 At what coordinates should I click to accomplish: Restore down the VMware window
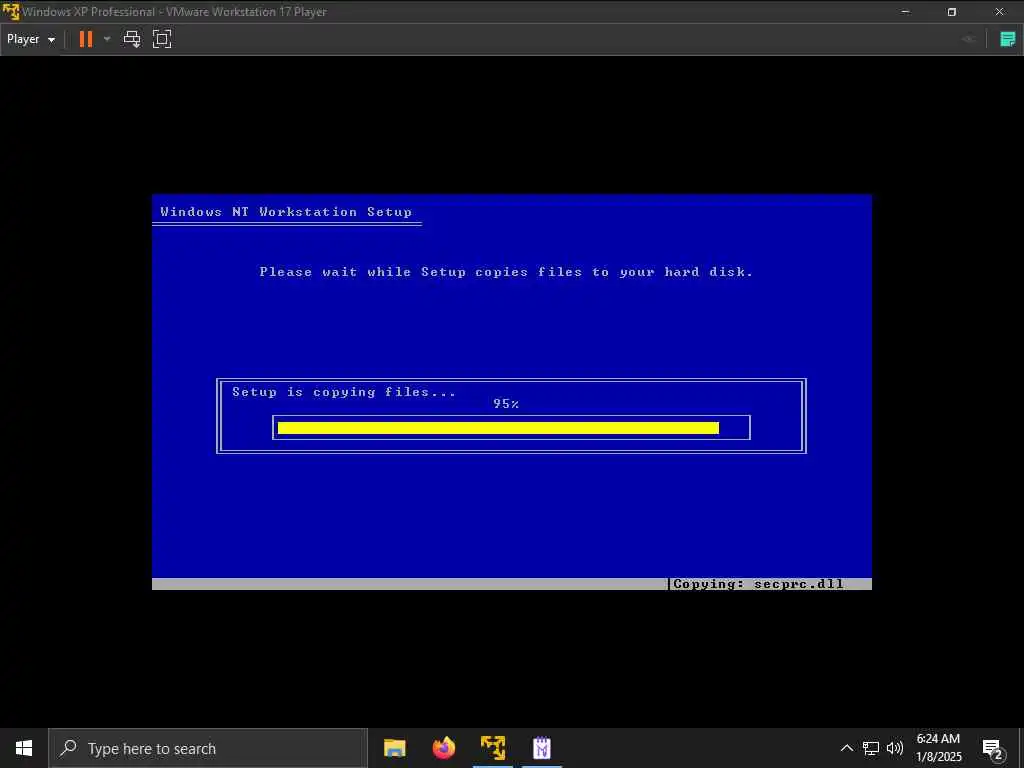(x=952, y=12)
